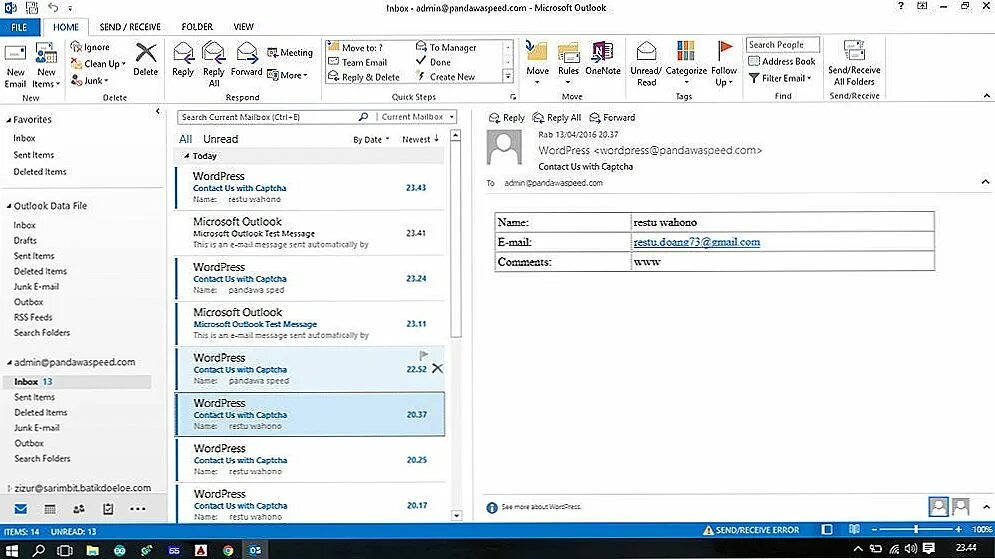Send the message to OneNote
Image resolution: width=995 pixels, height=559 pixels.
[x=602, y=60]
